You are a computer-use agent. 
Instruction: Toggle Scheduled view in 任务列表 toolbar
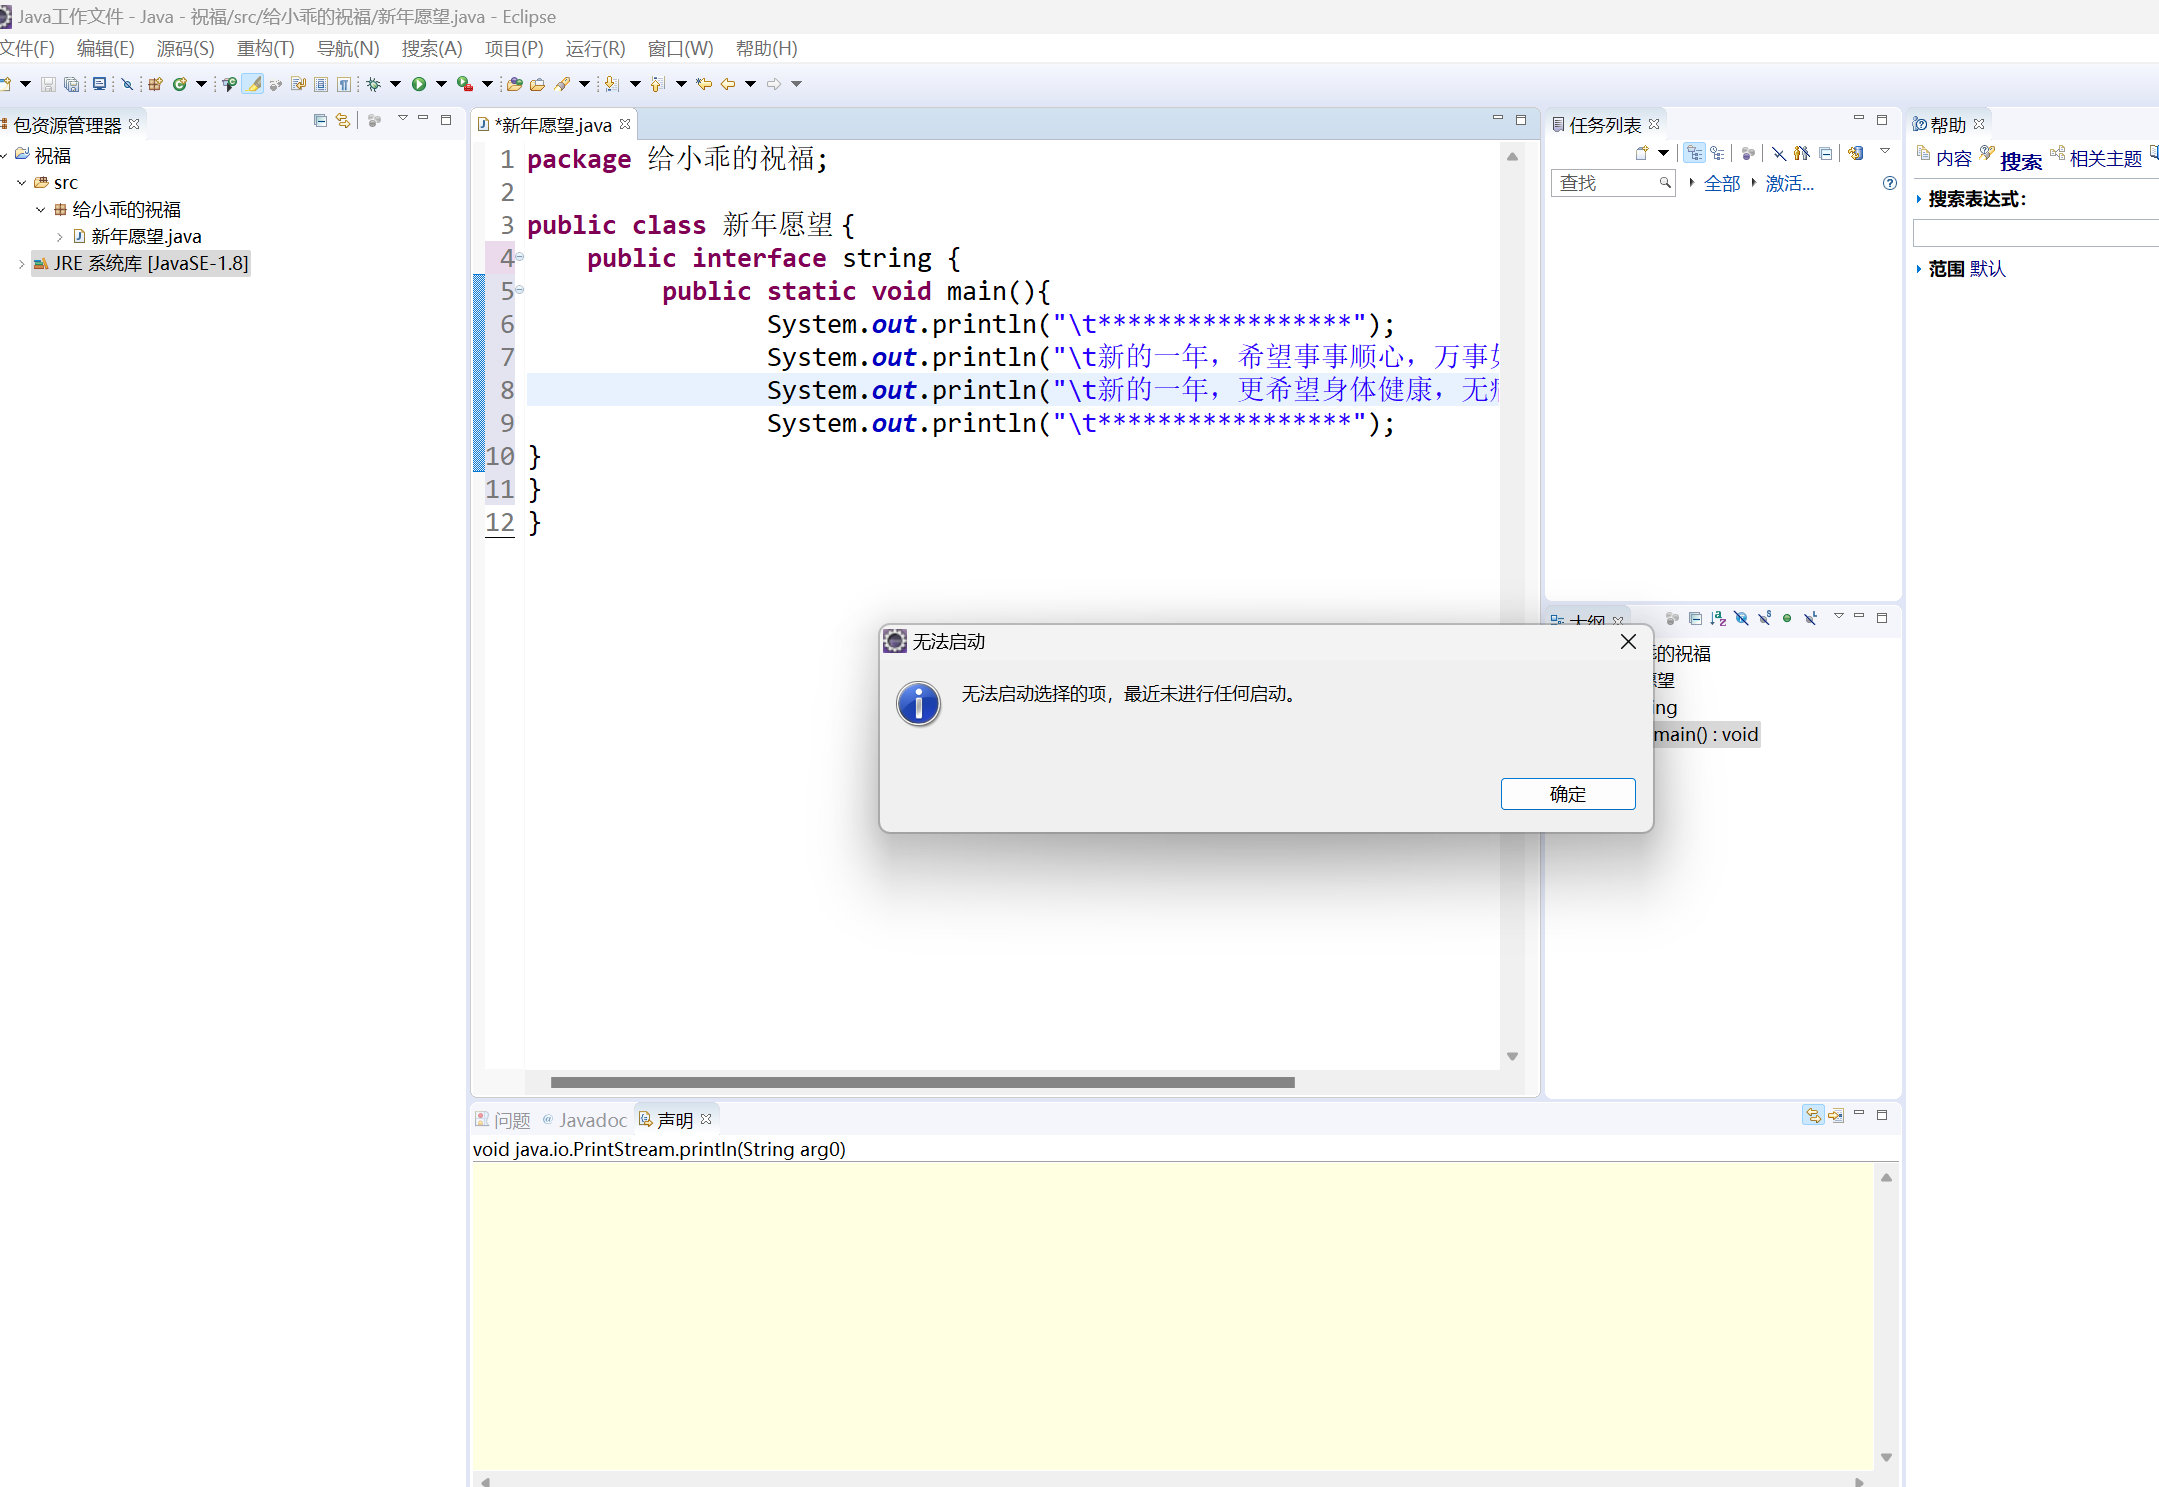pos(1717,153)
